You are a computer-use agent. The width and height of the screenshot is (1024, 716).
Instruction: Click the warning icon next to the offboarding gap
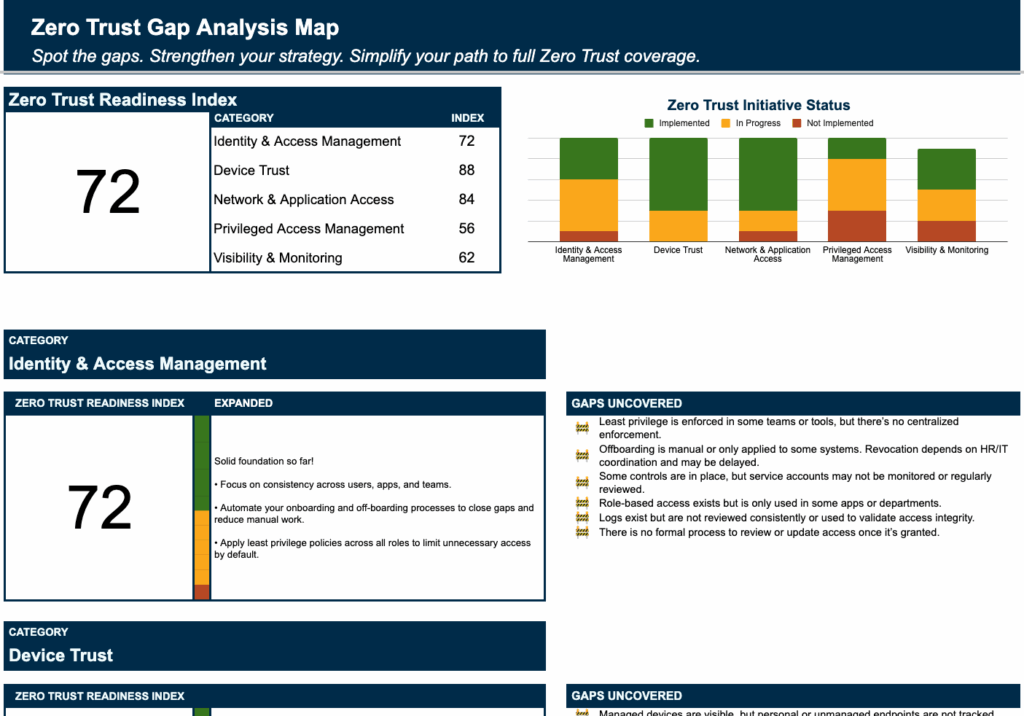point(582,456)
